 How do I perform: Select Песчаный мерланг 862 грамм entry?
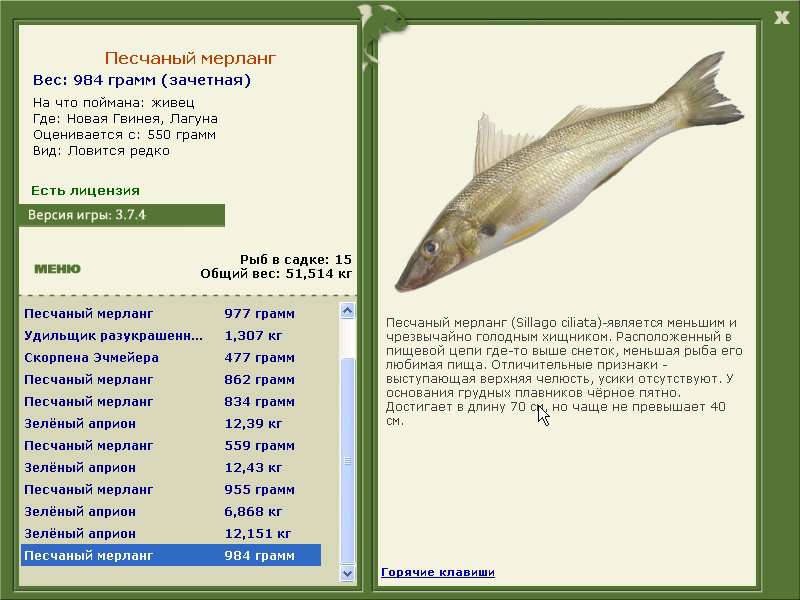pyautogui.click(x=171, y=380)
